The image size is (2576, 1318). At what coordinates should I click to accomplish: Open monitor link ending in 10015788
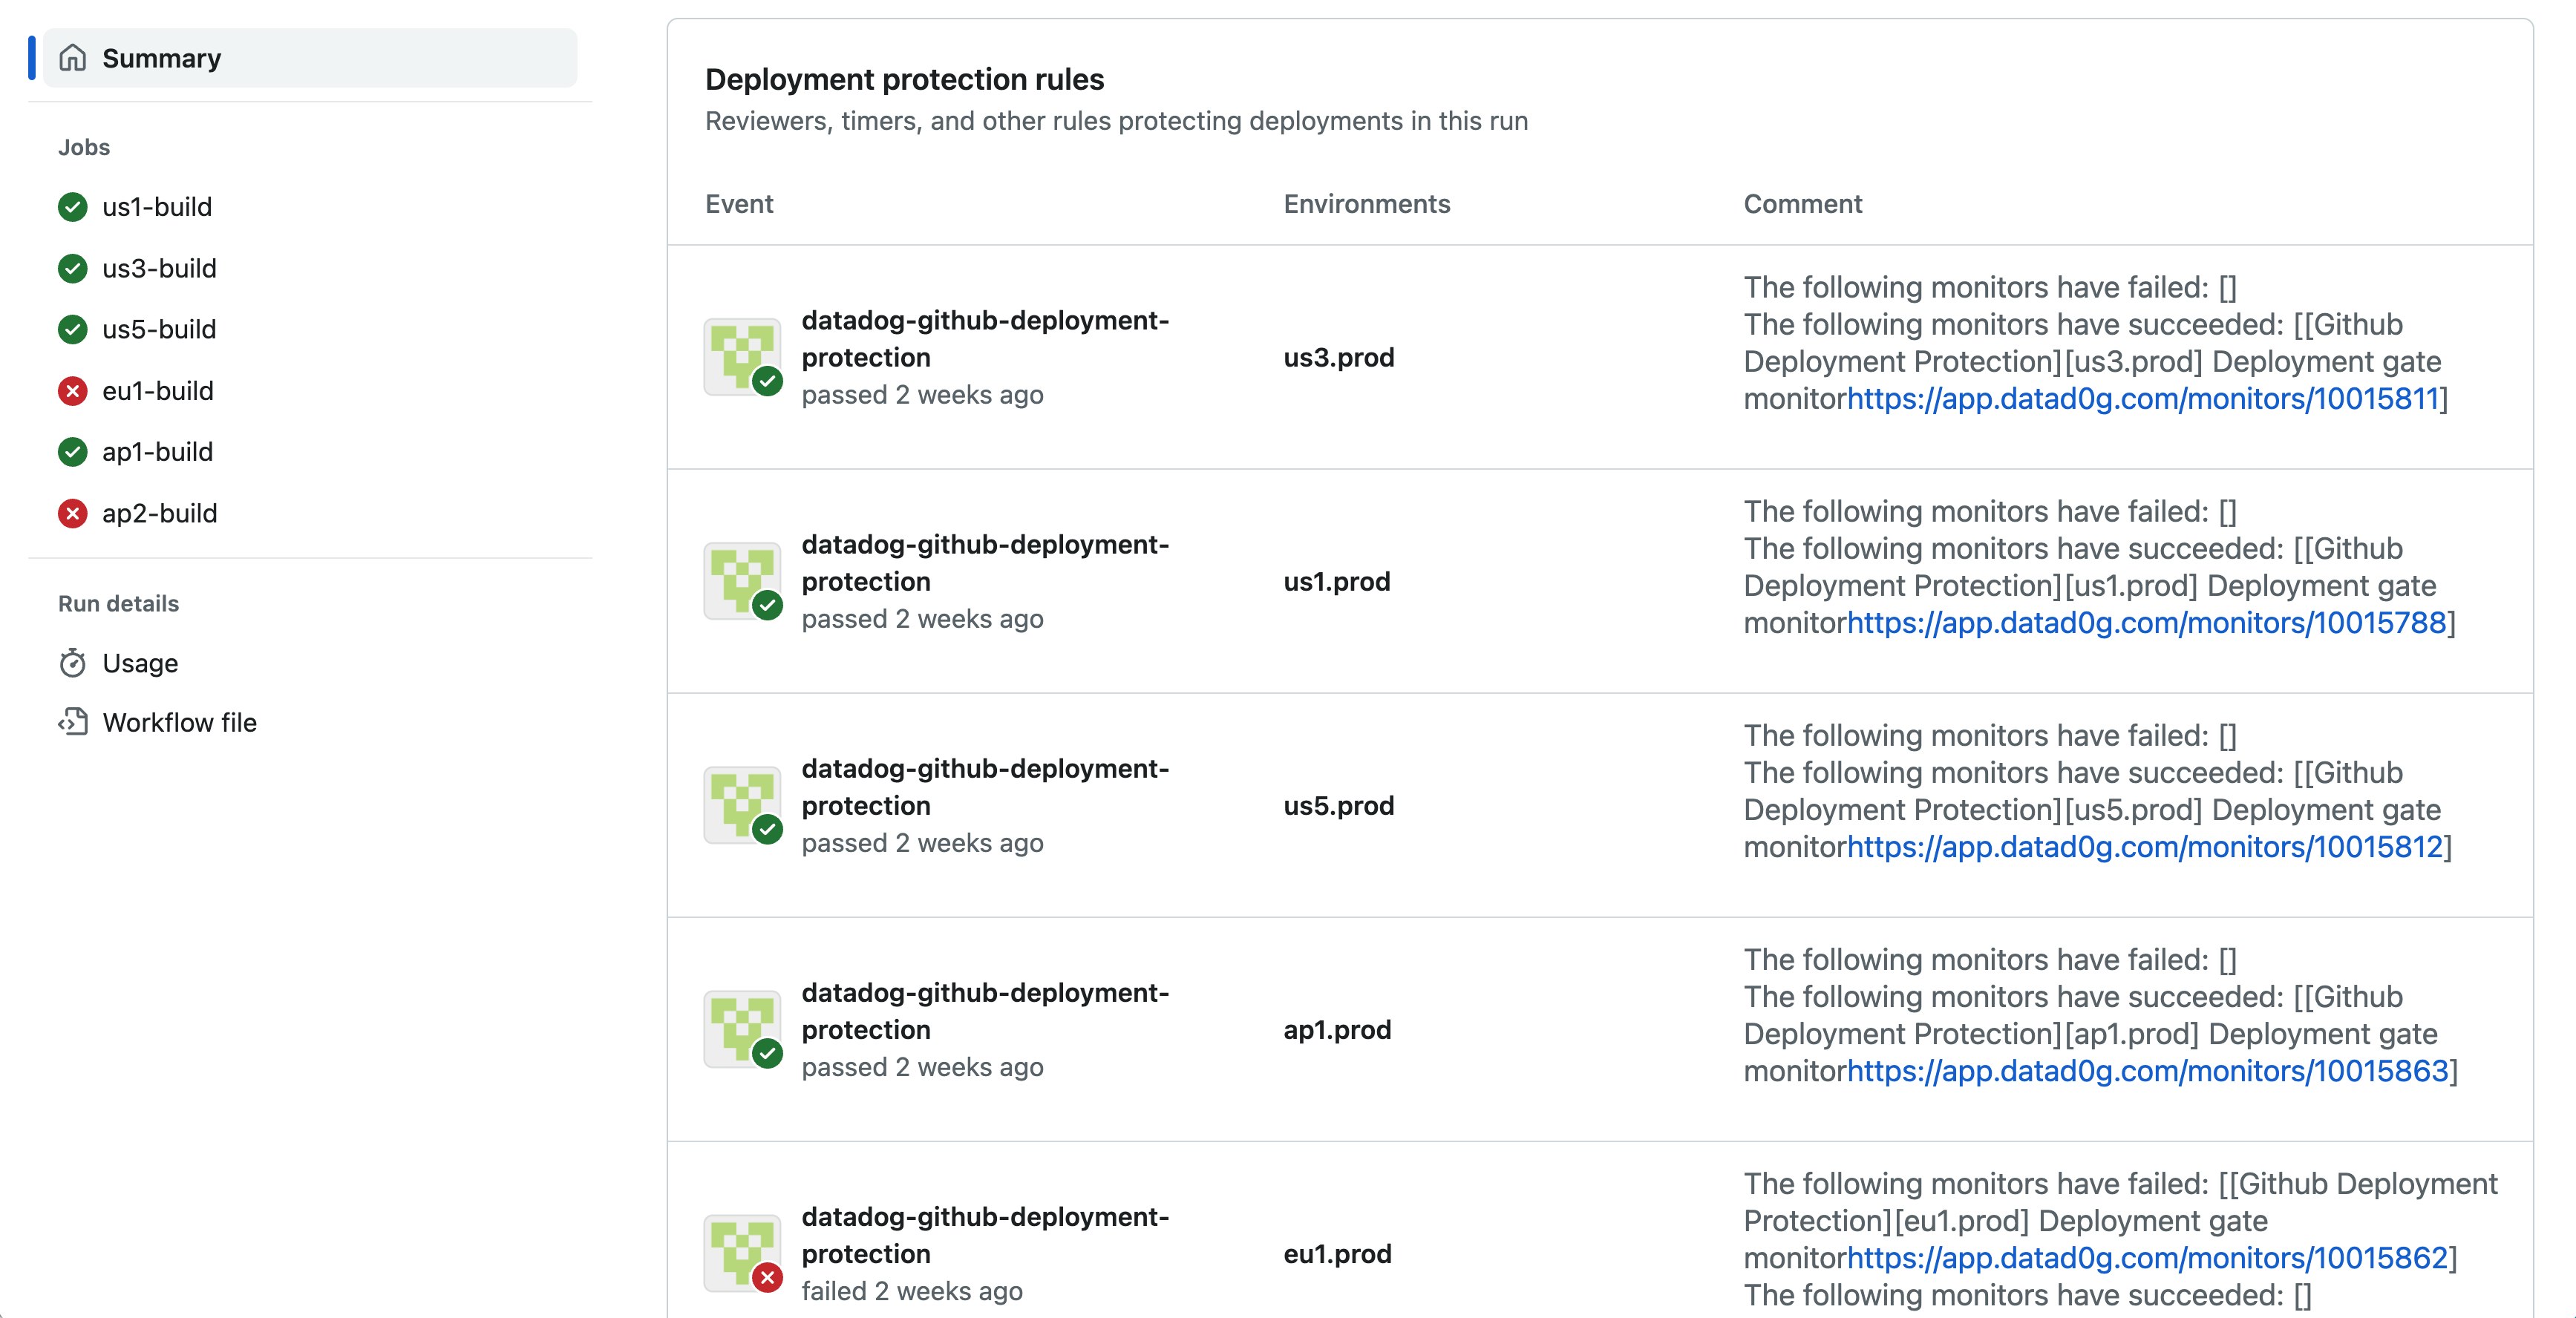click(x=2146, y=623)
